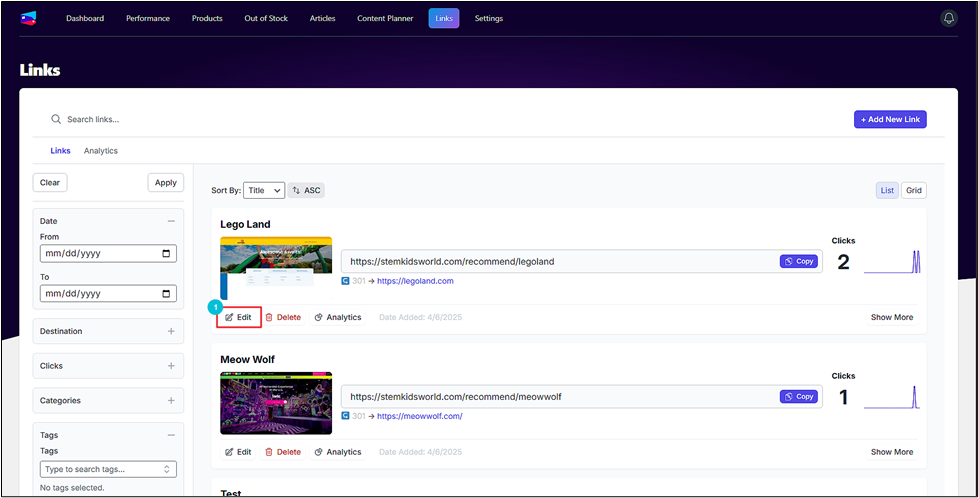Click the sort direction arrows icon beside ASC
Screen dimensions: 979x498
pyautogui.click(x=297, y=190)
